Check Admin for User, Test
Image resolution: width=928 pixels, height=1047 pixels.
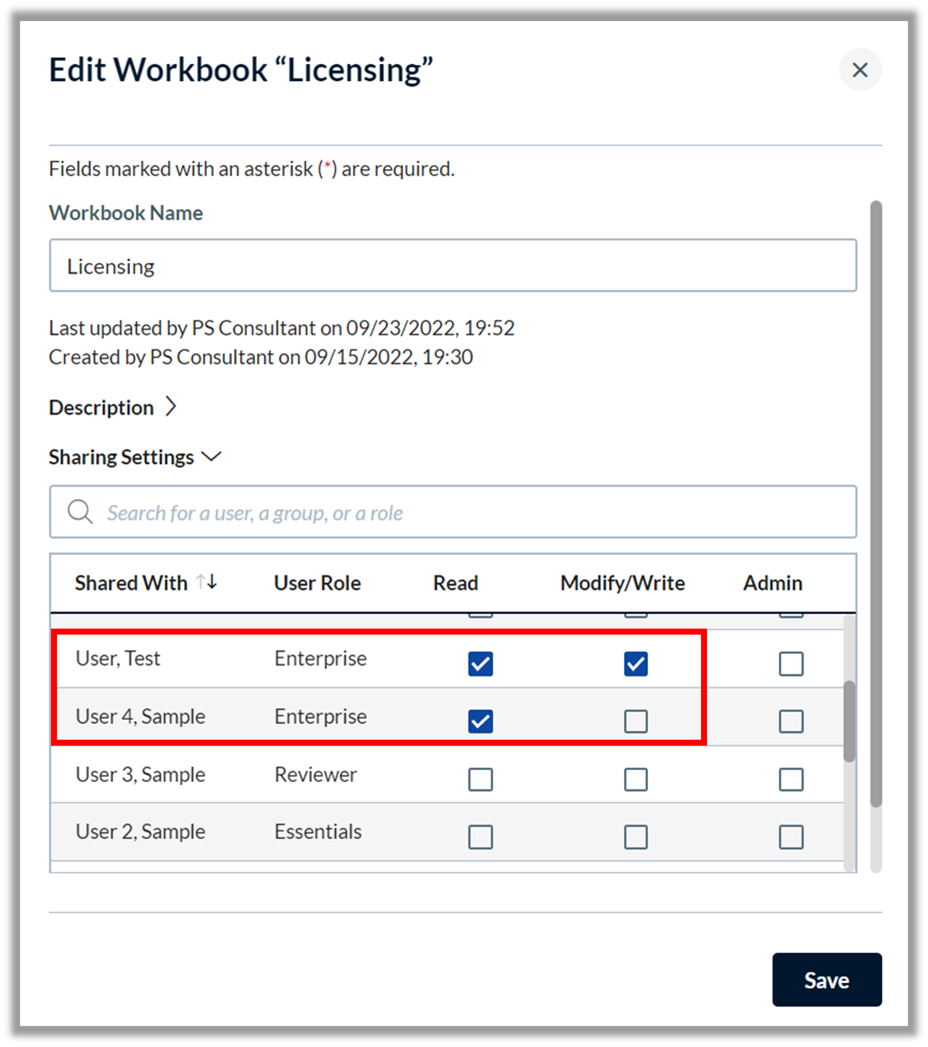(x=791, y=664)
